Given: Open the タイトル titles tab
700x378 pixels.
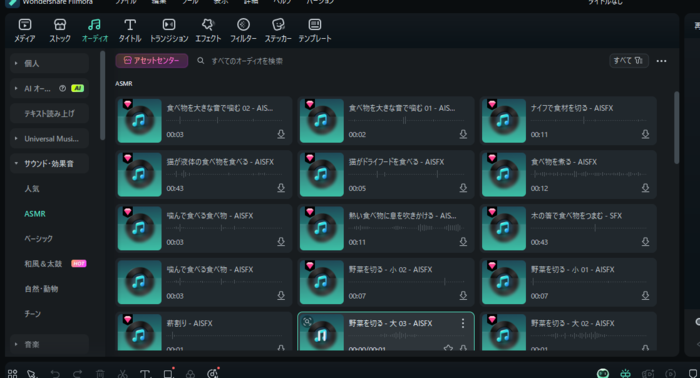Looking at the screenshot, I should (130, 30).
